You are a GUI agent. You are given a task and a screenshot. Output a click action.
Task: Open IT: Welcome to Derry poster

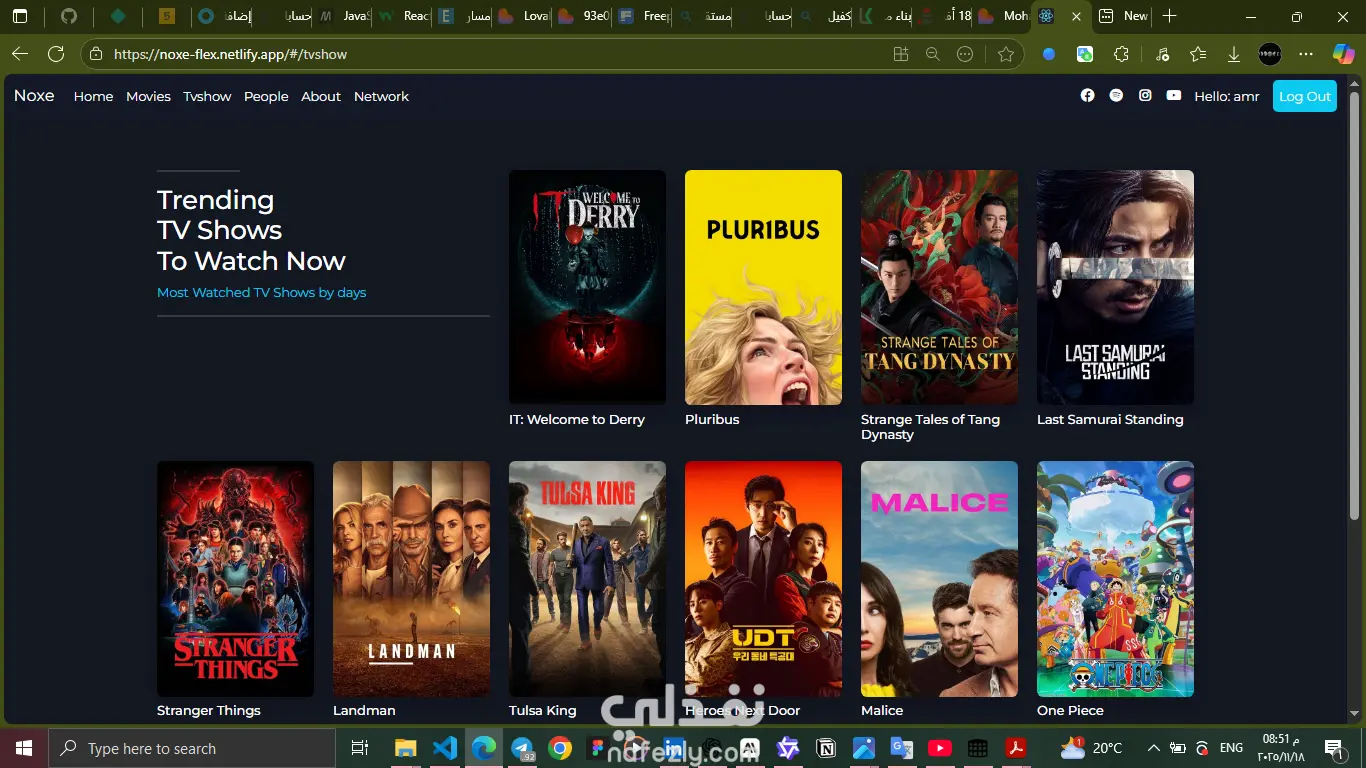[x=587, y=287]
